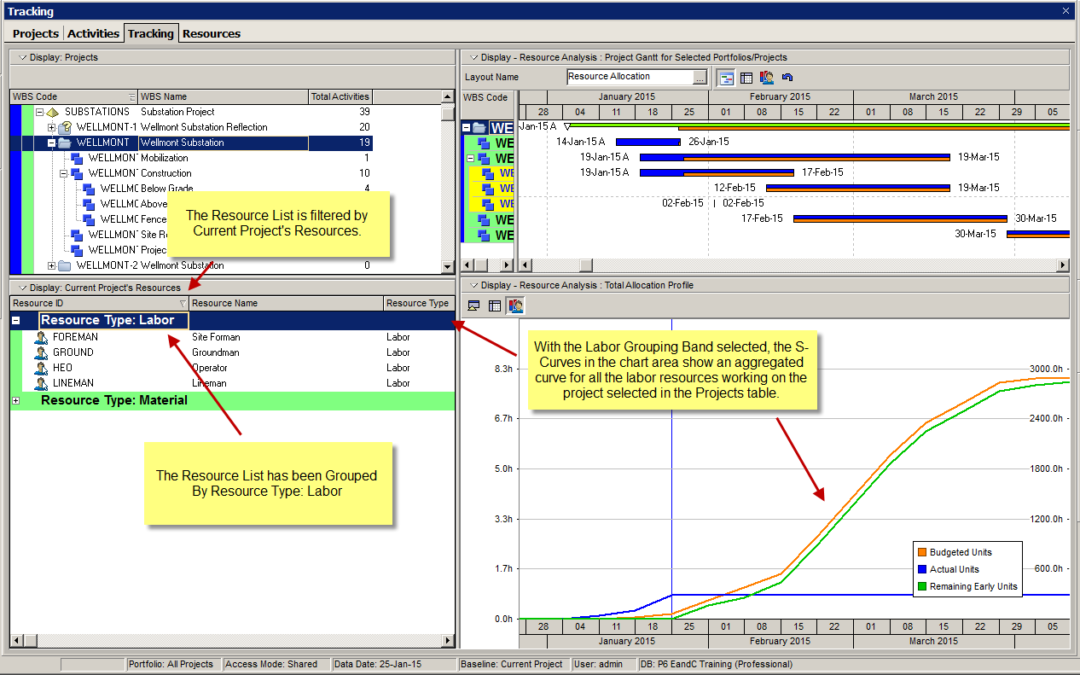
Task: Expand the WELLMONT-1 project node
Action: [x=52, y=128]
